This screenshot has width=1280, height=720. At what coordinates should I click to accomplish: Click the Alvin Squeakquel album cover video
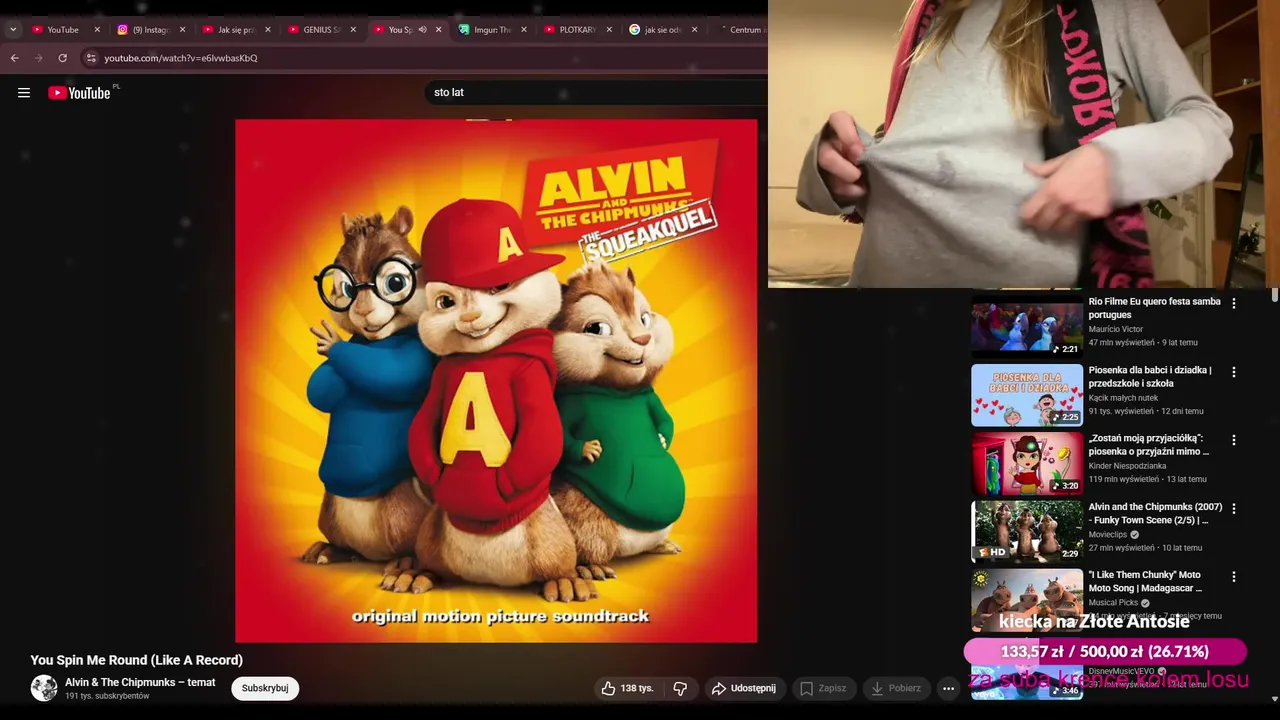click(x=496, y=381)
